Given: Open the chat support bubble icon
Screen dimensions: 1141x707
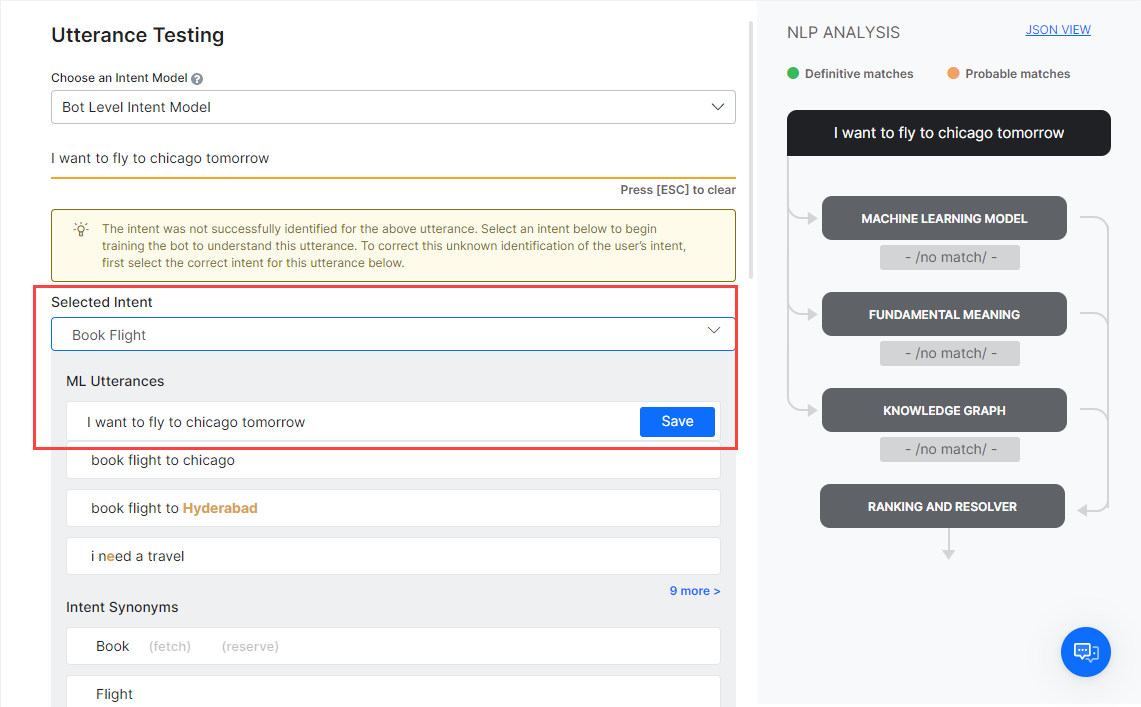Looking at the screenshot, I should coord(1086,652).
